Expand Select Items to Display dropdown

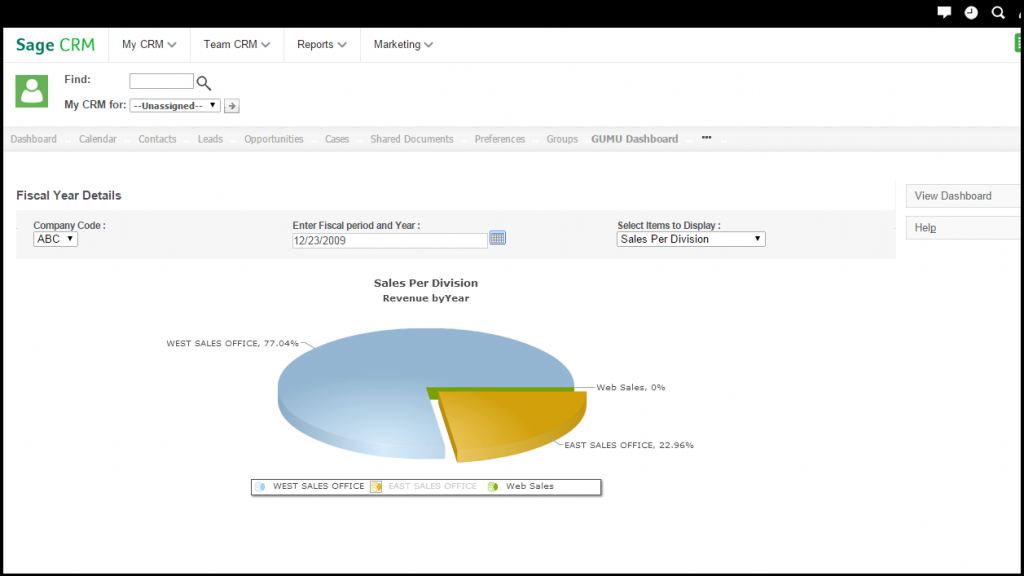coord(691,239)
